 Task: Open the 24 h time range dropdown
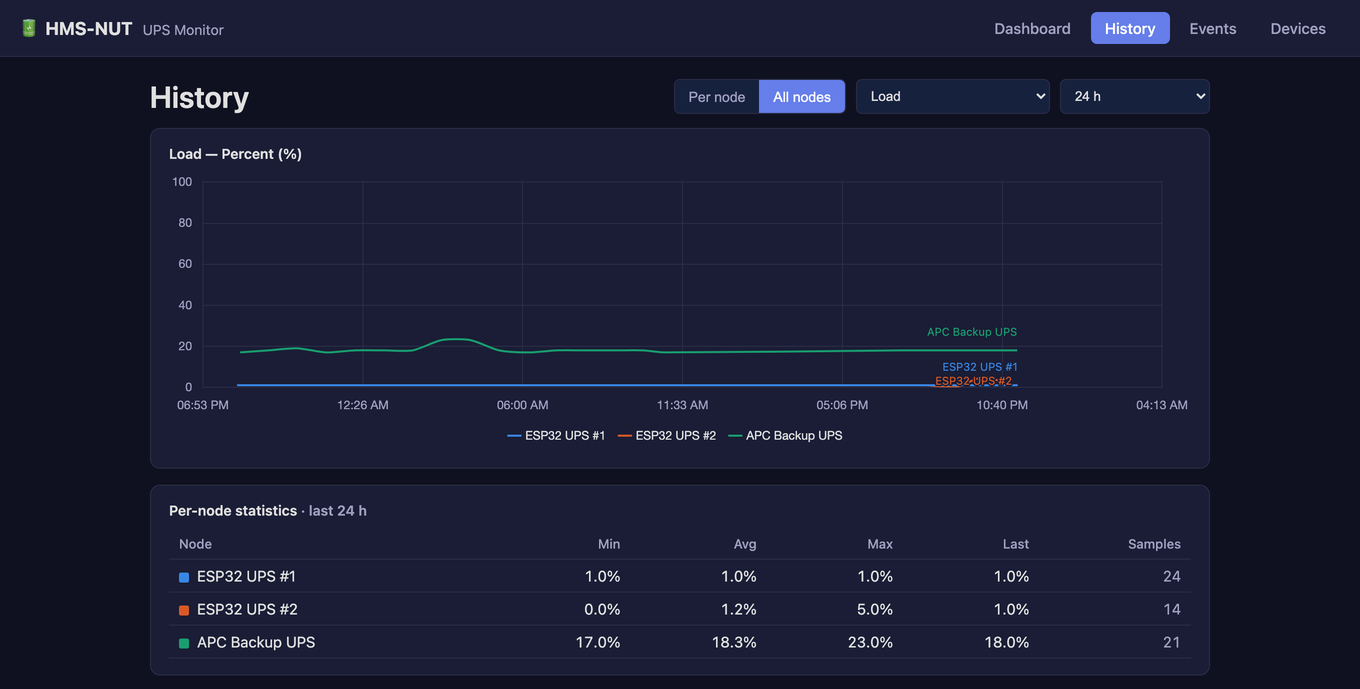[x=1134, y=96]
